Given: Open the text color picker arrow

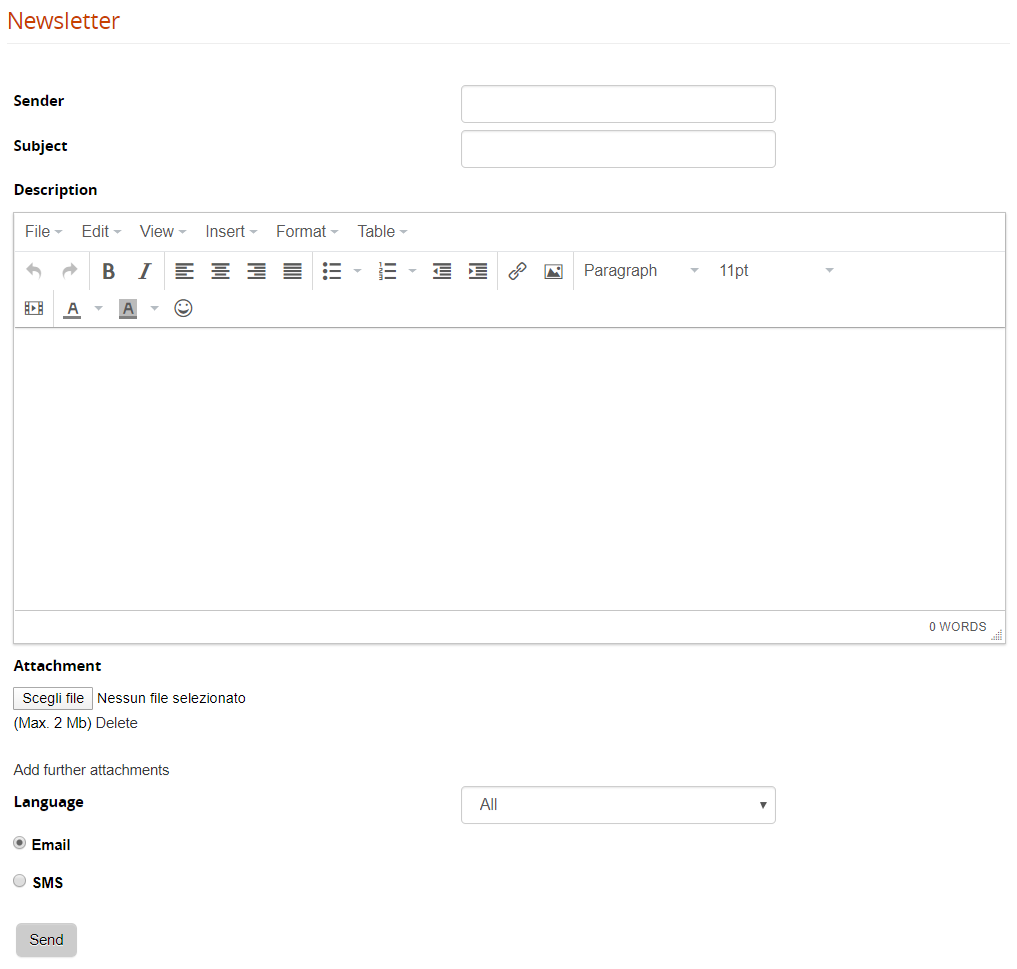Looking at the screenshot, I should tap(98, 308).
